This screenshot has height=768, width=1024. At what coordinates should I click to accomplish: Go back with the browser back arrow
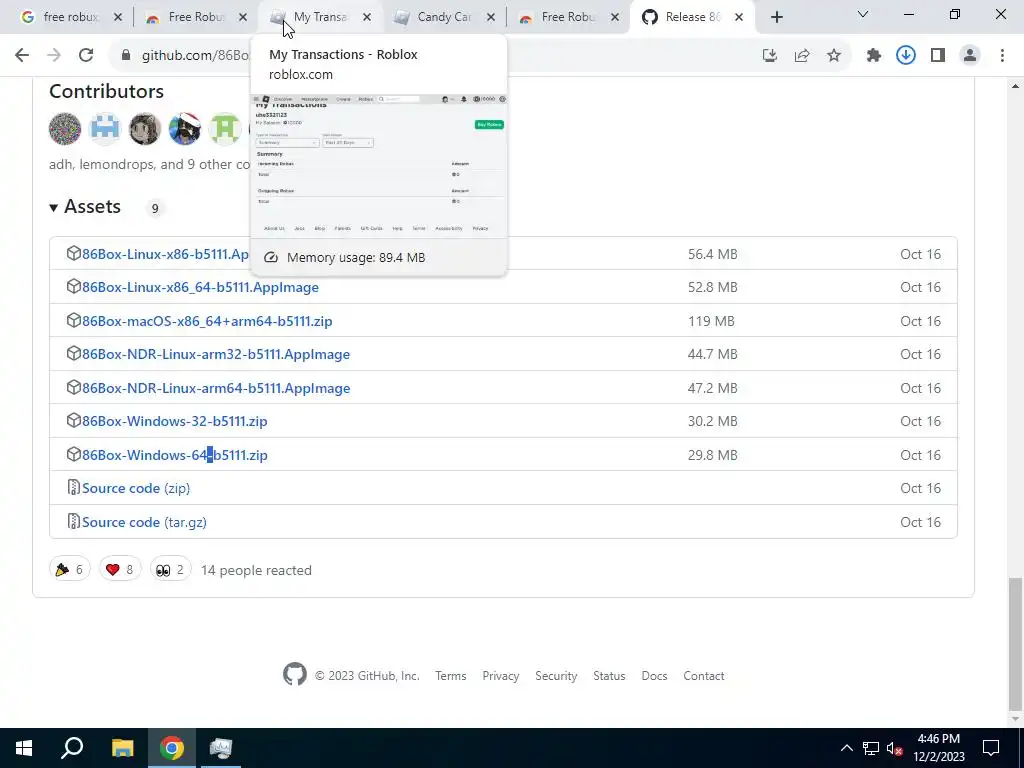[22, 56]
